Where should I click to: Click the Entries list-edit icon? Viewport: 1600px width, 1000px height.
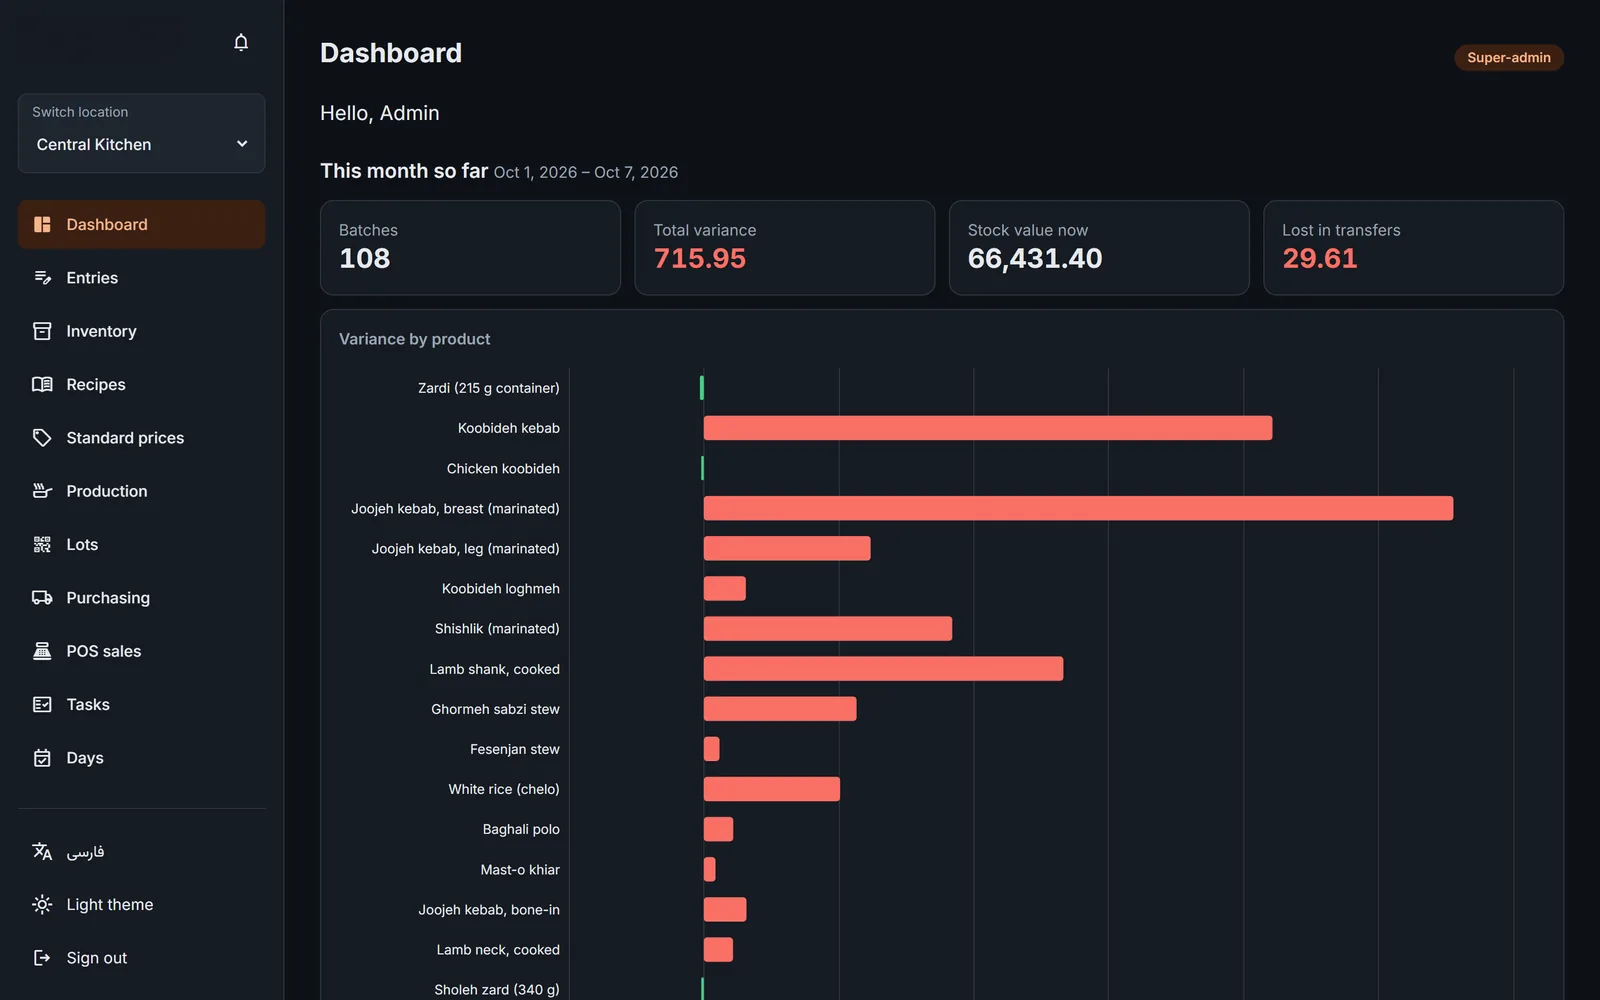42,278
